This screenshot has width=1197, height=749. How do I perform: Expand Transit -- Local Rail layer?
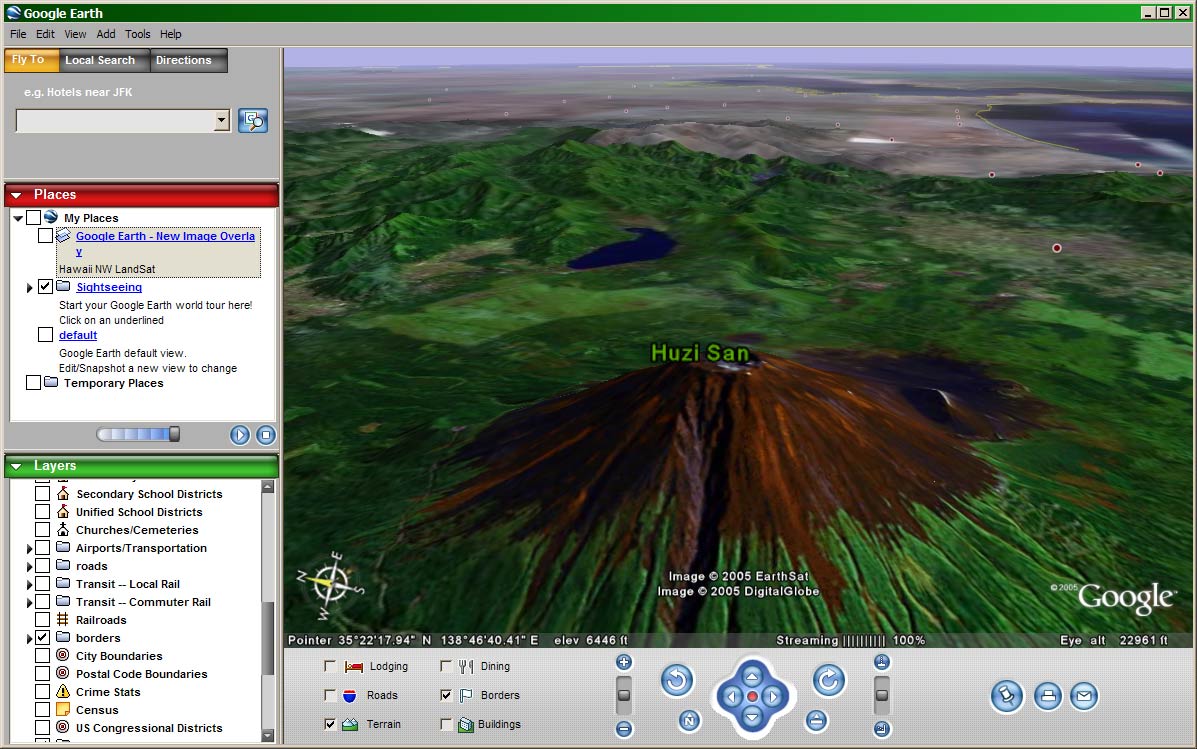pyautogui.click(x=30, y=585)
